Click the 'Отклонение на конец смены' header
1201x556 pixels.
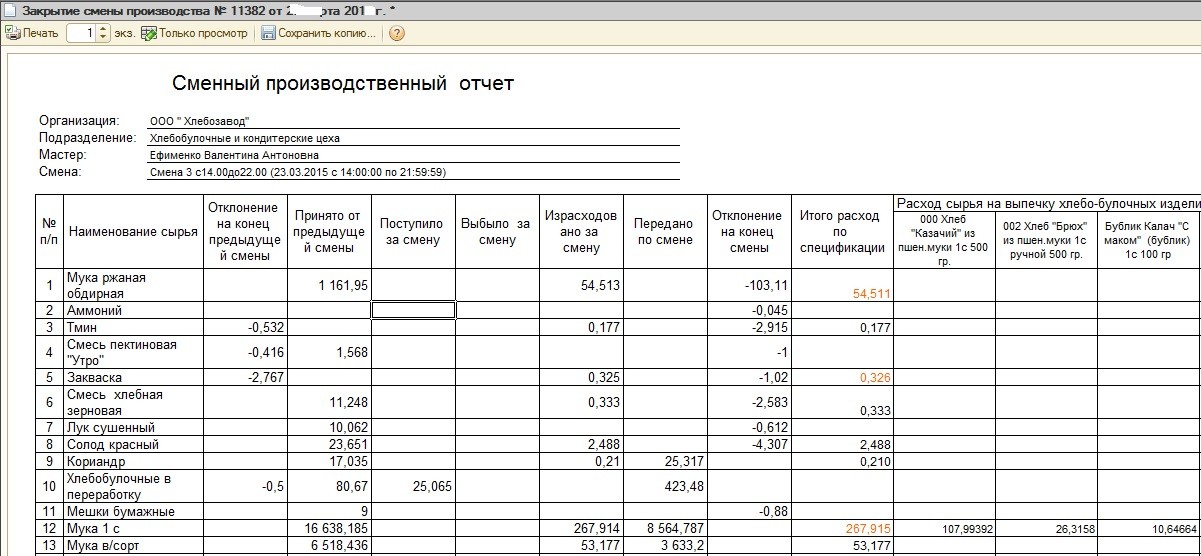point(748,233)
